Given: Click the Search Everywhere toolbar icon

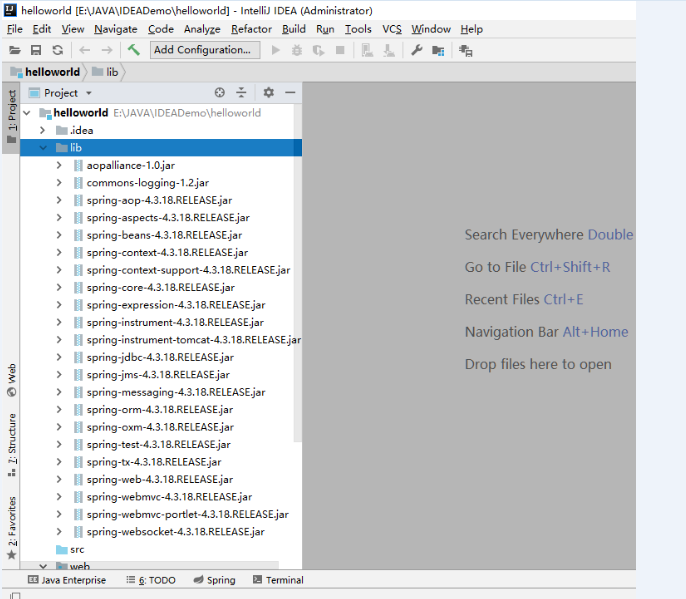Looking at the screenshot, I should pyautogui.click(x=466, y=51).
